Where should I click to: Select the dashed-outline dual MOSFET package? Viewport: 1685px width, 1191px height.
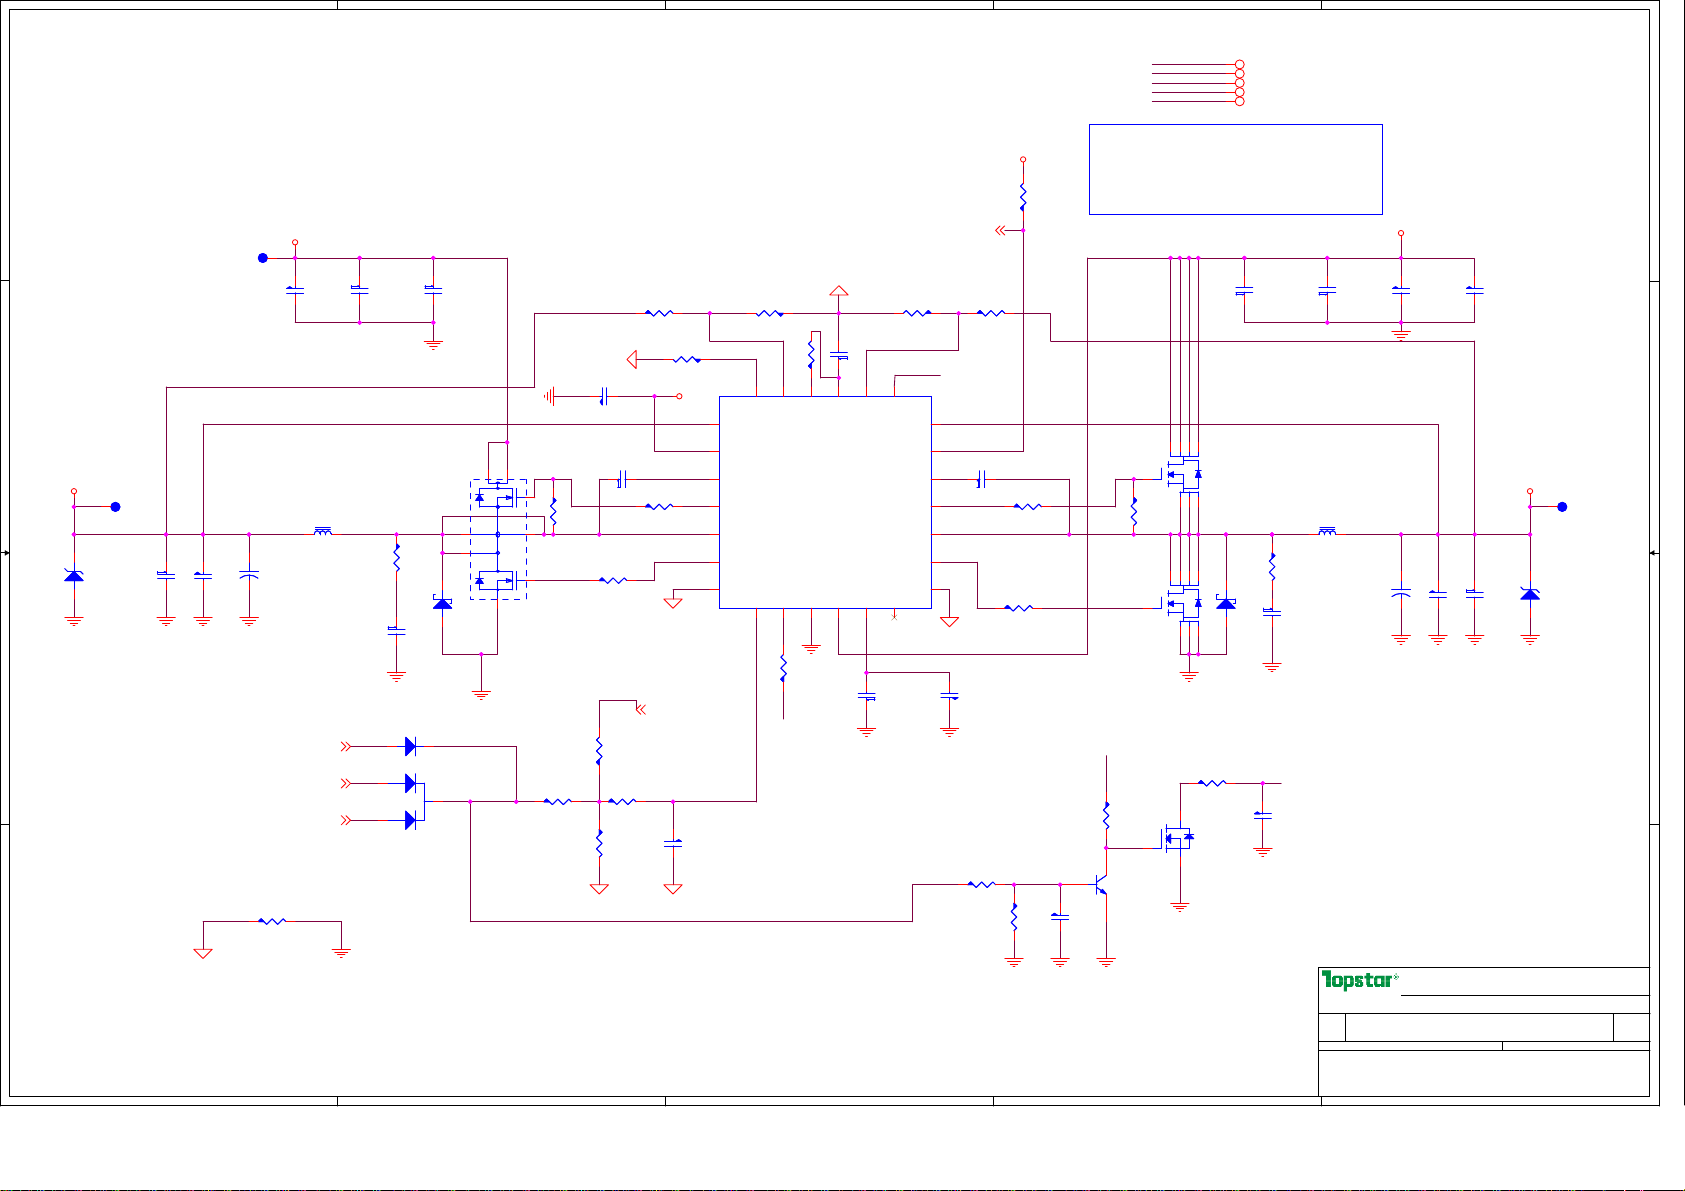point(498,539)
